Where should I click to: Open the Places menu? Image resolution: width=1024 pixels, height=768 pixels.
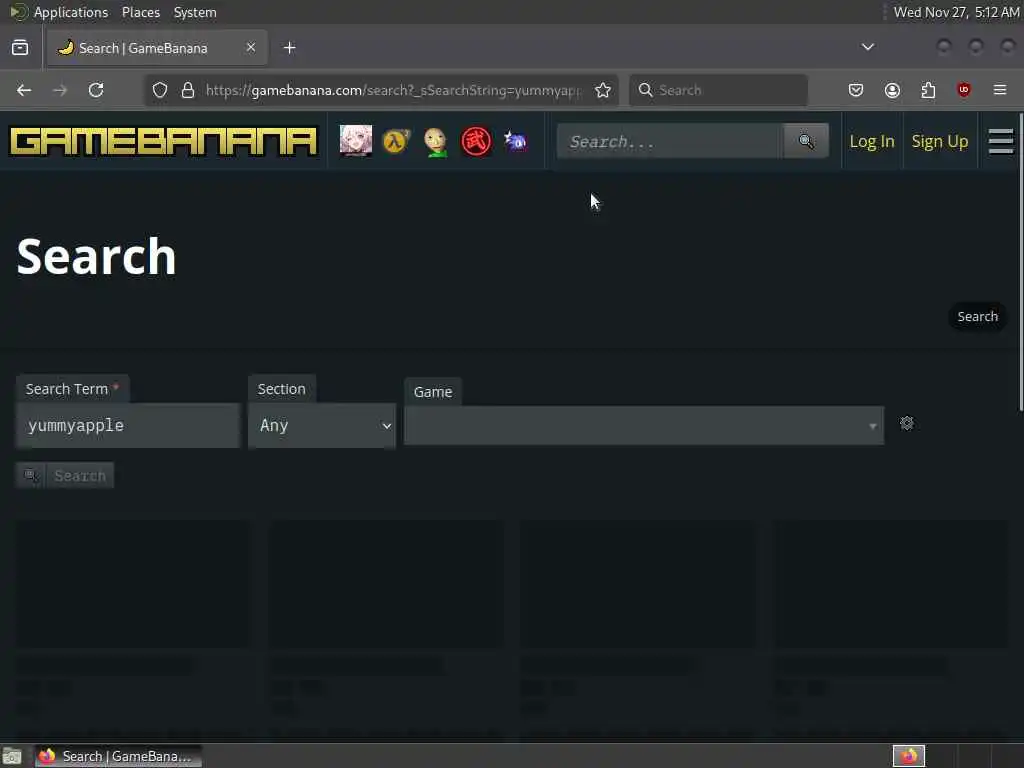[140, 12]
